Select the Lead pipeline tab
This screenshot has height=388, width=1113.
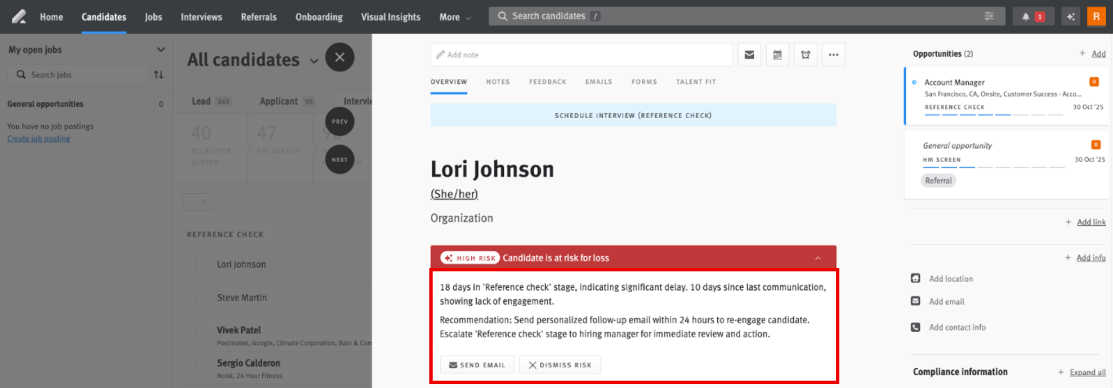point(212,101)
